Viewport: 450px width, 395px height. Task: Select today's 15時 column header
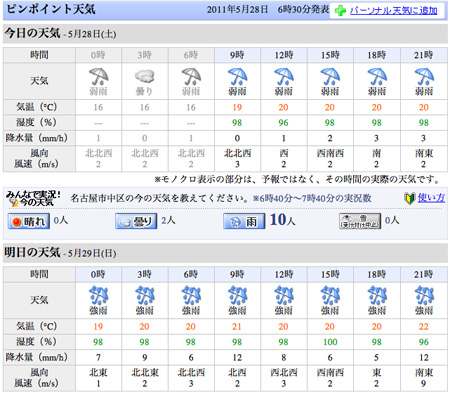point(330,55)
